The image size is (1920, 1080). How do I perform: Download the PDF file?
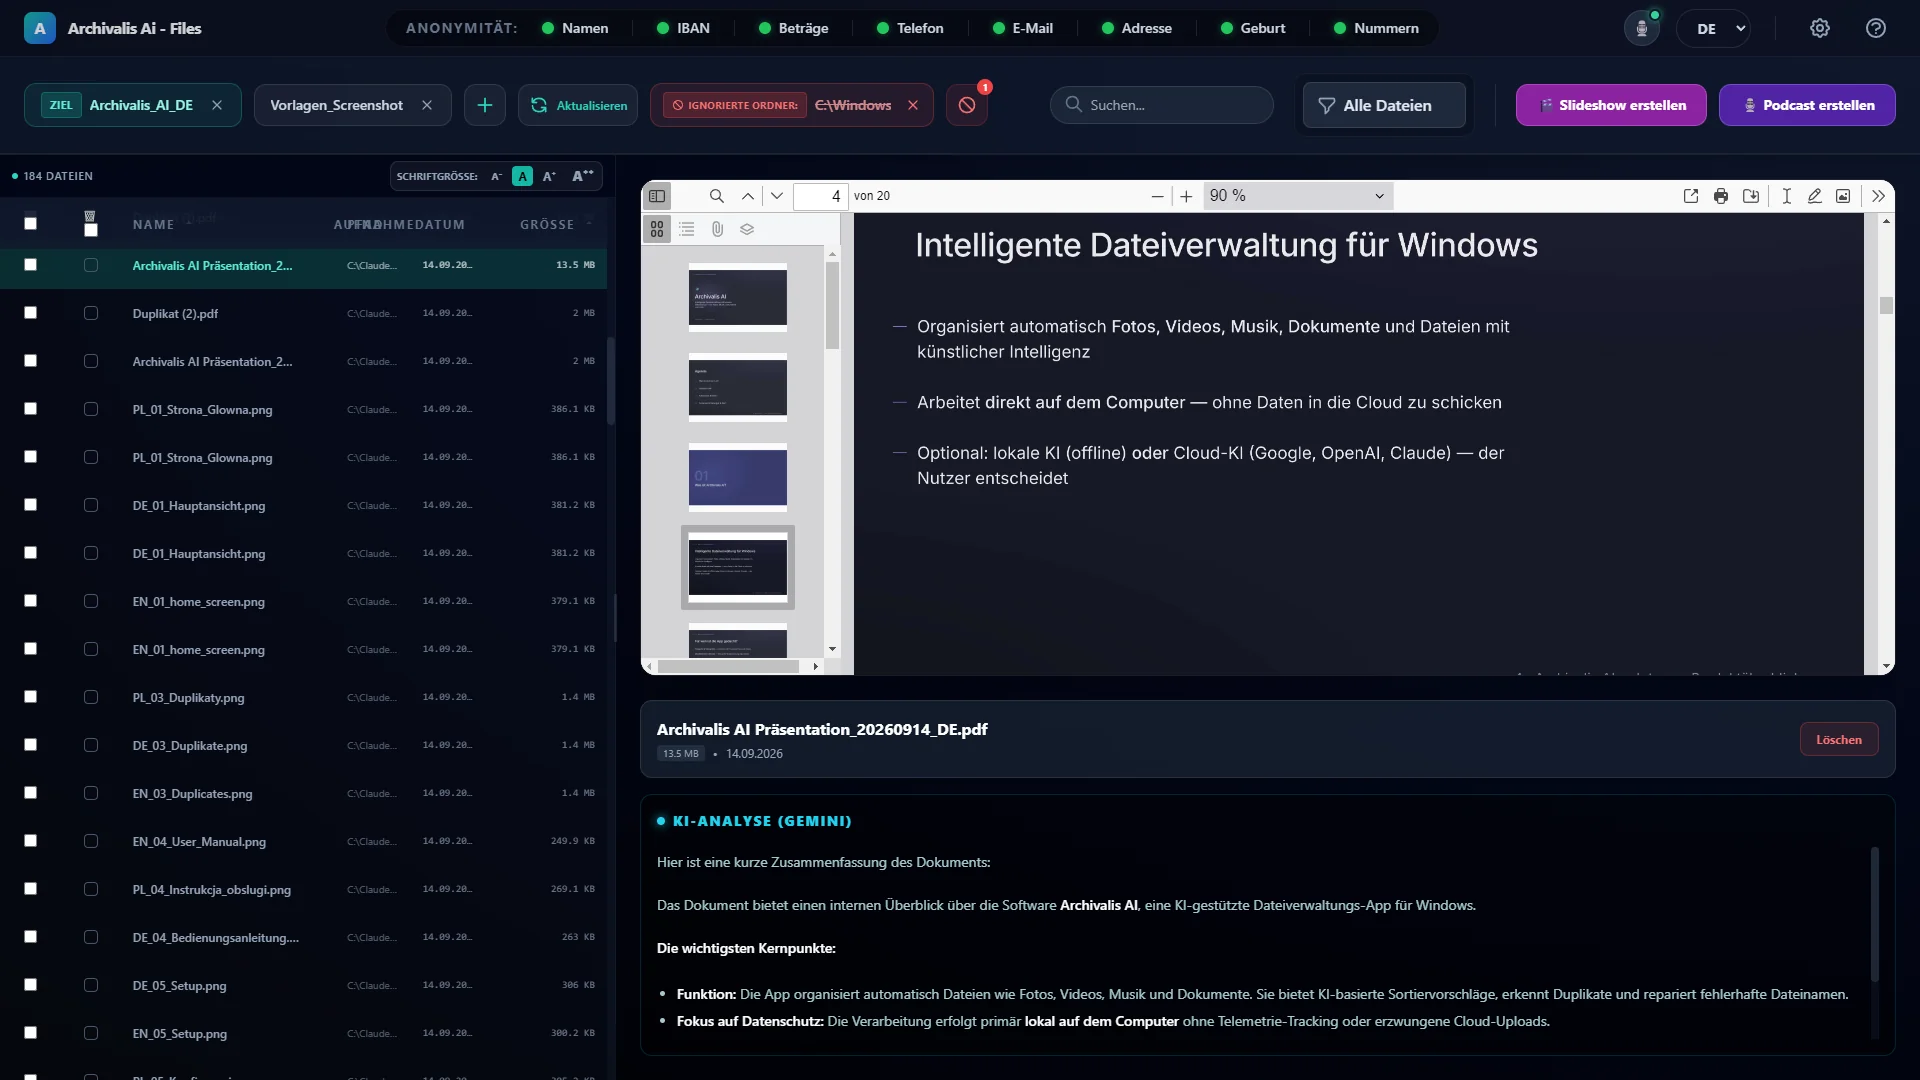1751,196
